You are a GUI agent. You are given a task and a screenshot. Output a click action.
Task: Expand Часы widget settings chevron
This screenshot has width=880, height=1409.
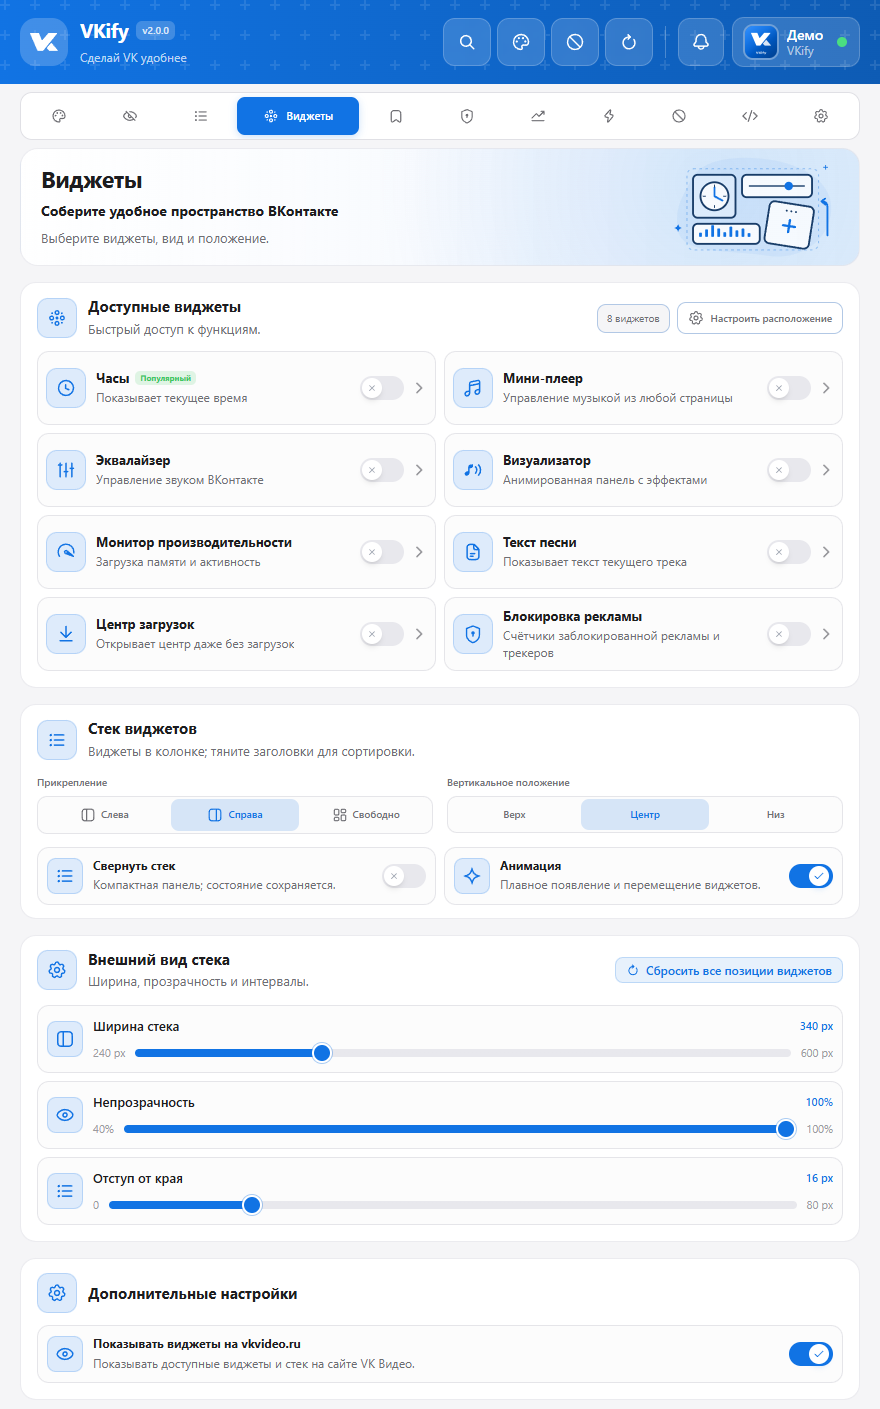[x=419, y=388]
